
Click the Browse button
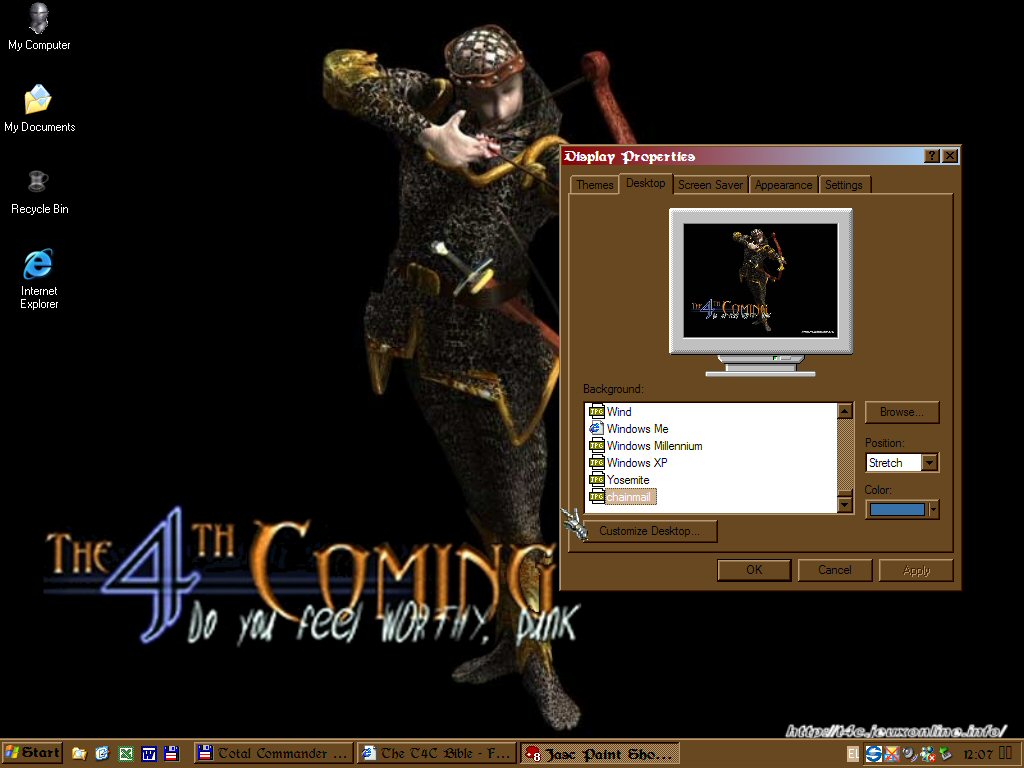click(902, 412)
